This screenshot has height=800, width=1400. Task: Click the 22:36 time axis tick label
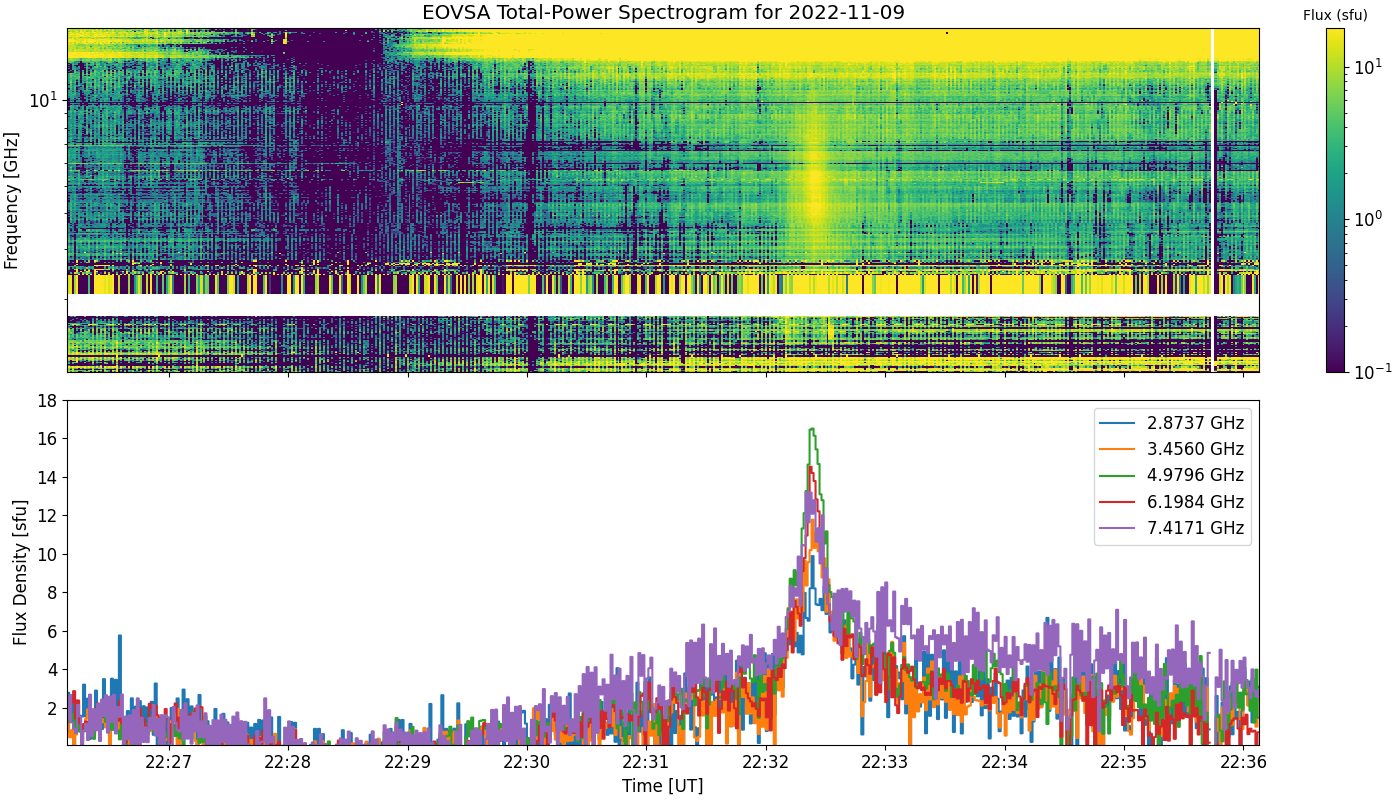point(1243,763)
